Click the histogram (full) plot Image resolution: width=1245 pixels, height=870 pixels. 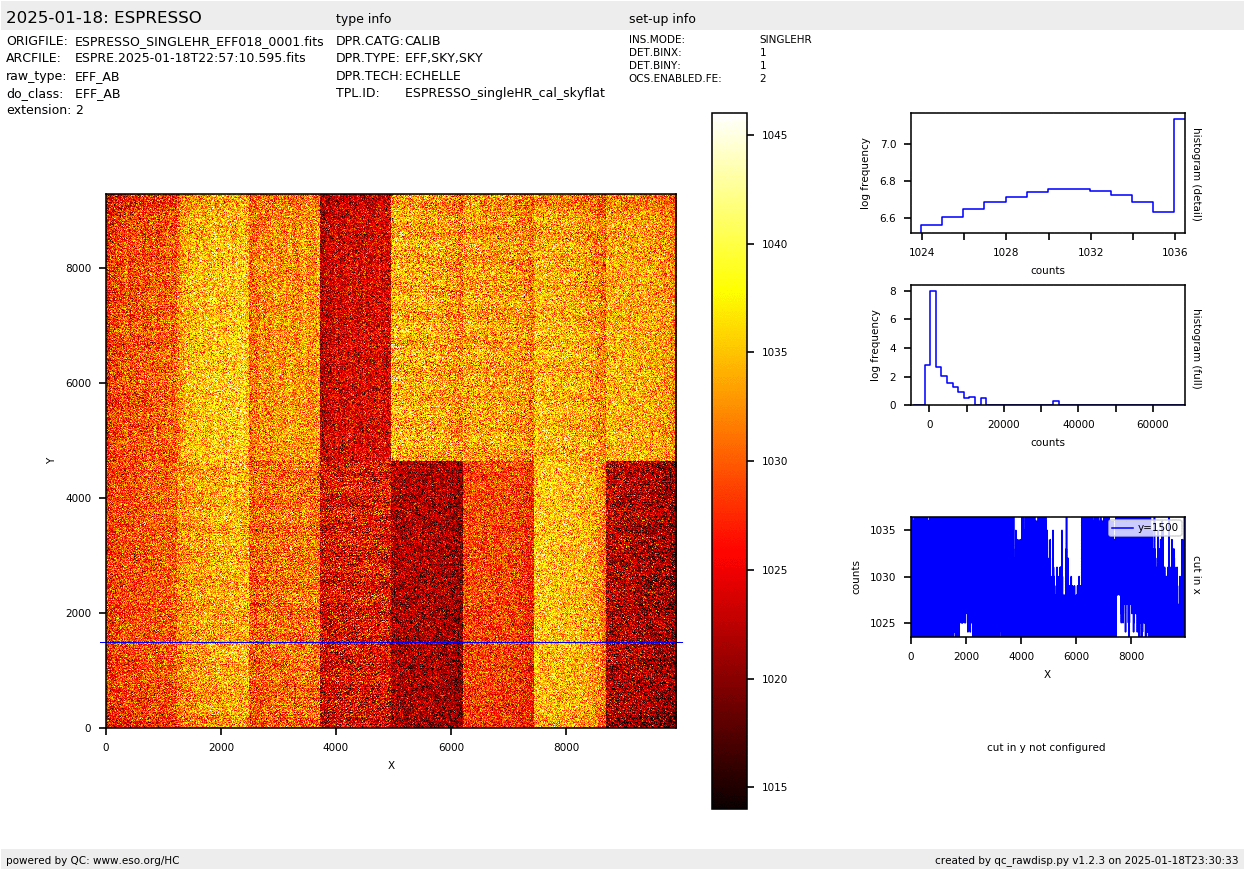click(x=1047, y=345)
